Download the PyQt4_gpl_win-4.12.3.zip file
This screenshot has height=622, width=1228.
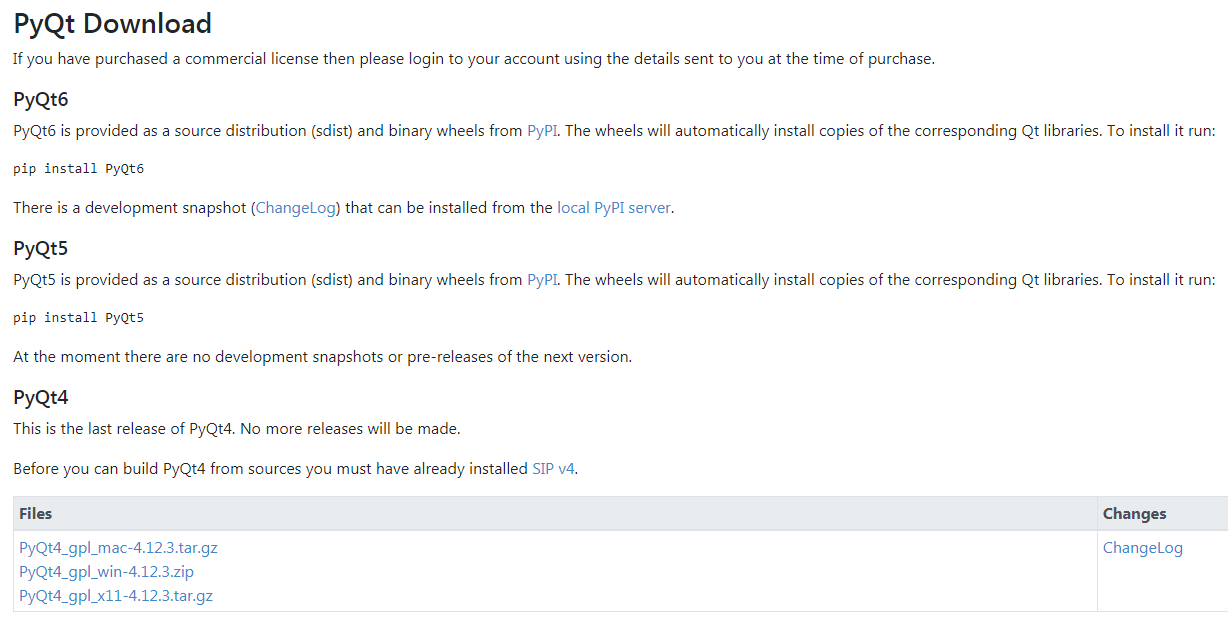pyautogui.click(x=106, y=572)
